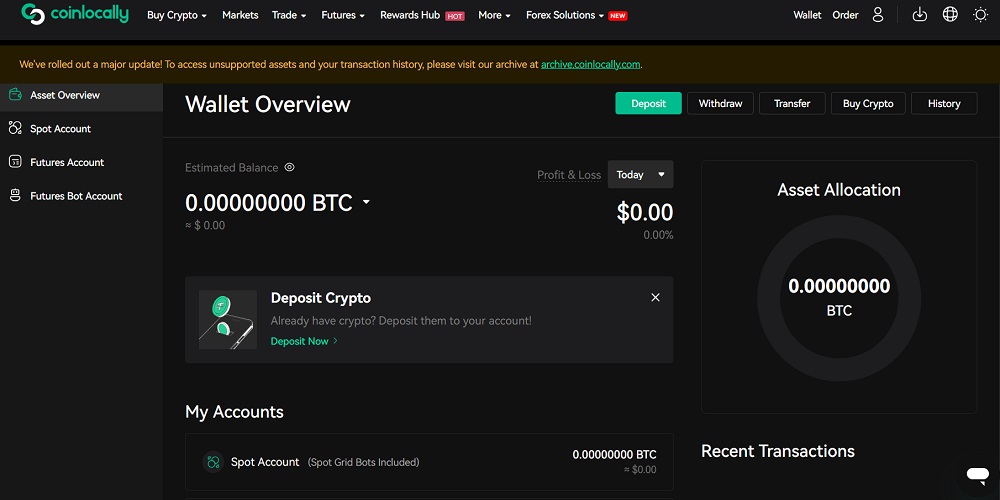Screen dimensions: 1000x500
Task: Open the Profit & Loss Today dropdown
Action: [640, 174]
